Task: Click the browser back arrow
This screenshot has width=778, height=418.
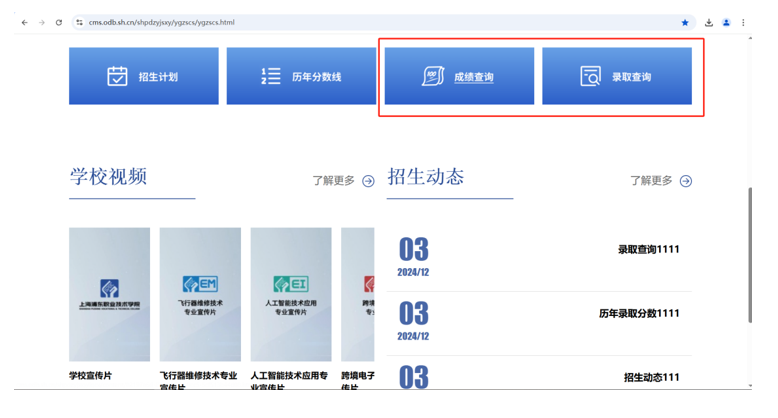Action: coord(25,22)
